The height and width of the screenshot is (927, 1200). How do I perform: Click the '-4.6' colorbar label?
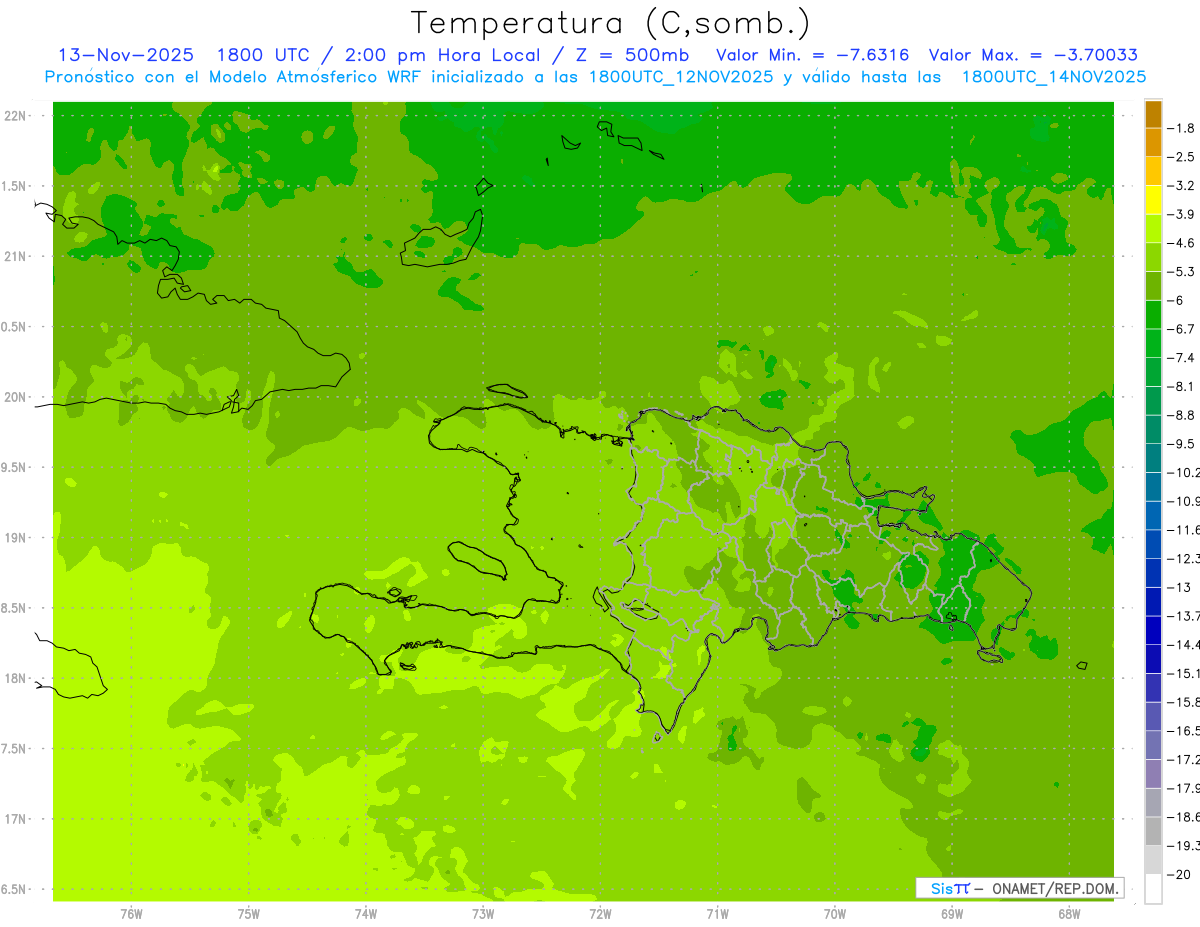pos(1183,243)
